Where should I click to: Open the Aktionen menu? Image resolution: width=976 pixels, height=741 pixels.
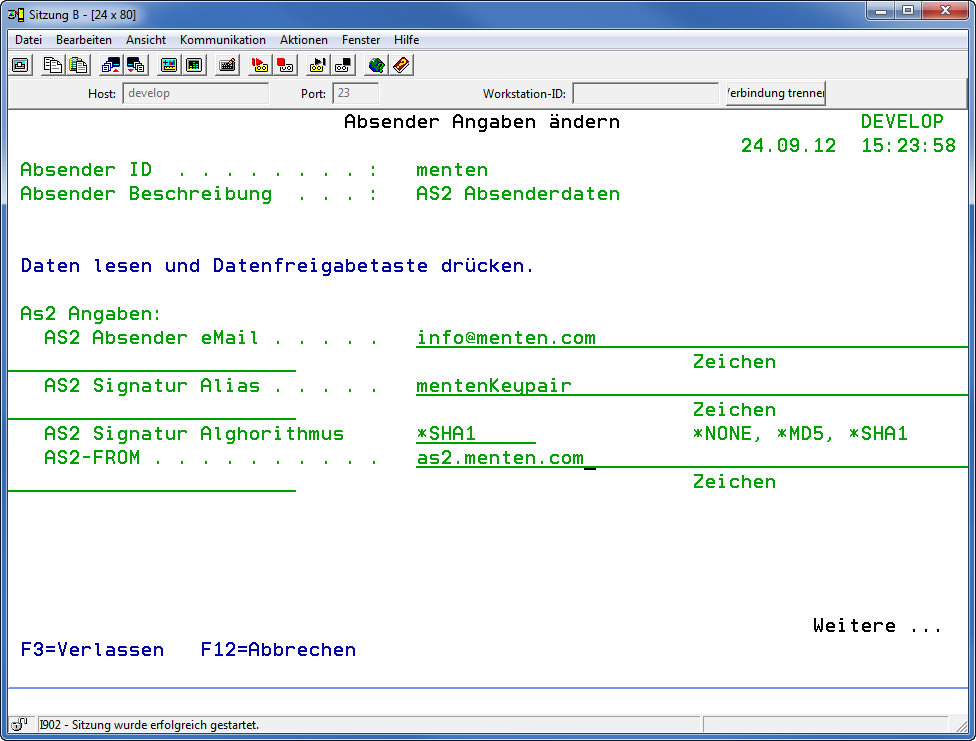coord(303,40)
